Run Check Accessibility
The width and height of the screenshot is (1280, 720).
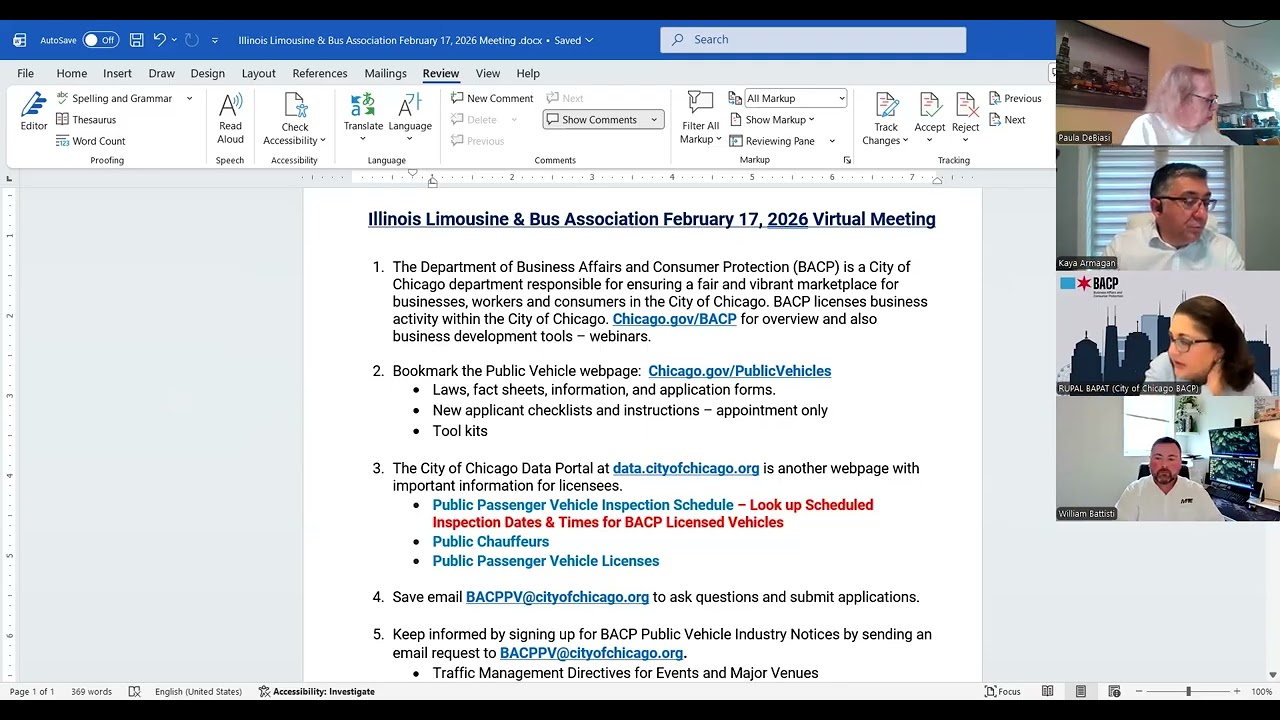pyautogui.click(x=294, y=119)
